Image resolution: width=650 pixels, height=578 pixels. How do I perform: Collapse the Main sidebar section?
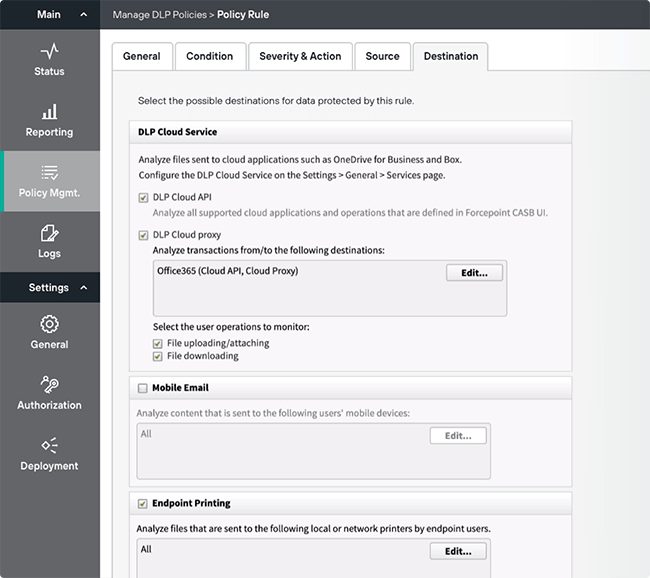pos(84,15)
